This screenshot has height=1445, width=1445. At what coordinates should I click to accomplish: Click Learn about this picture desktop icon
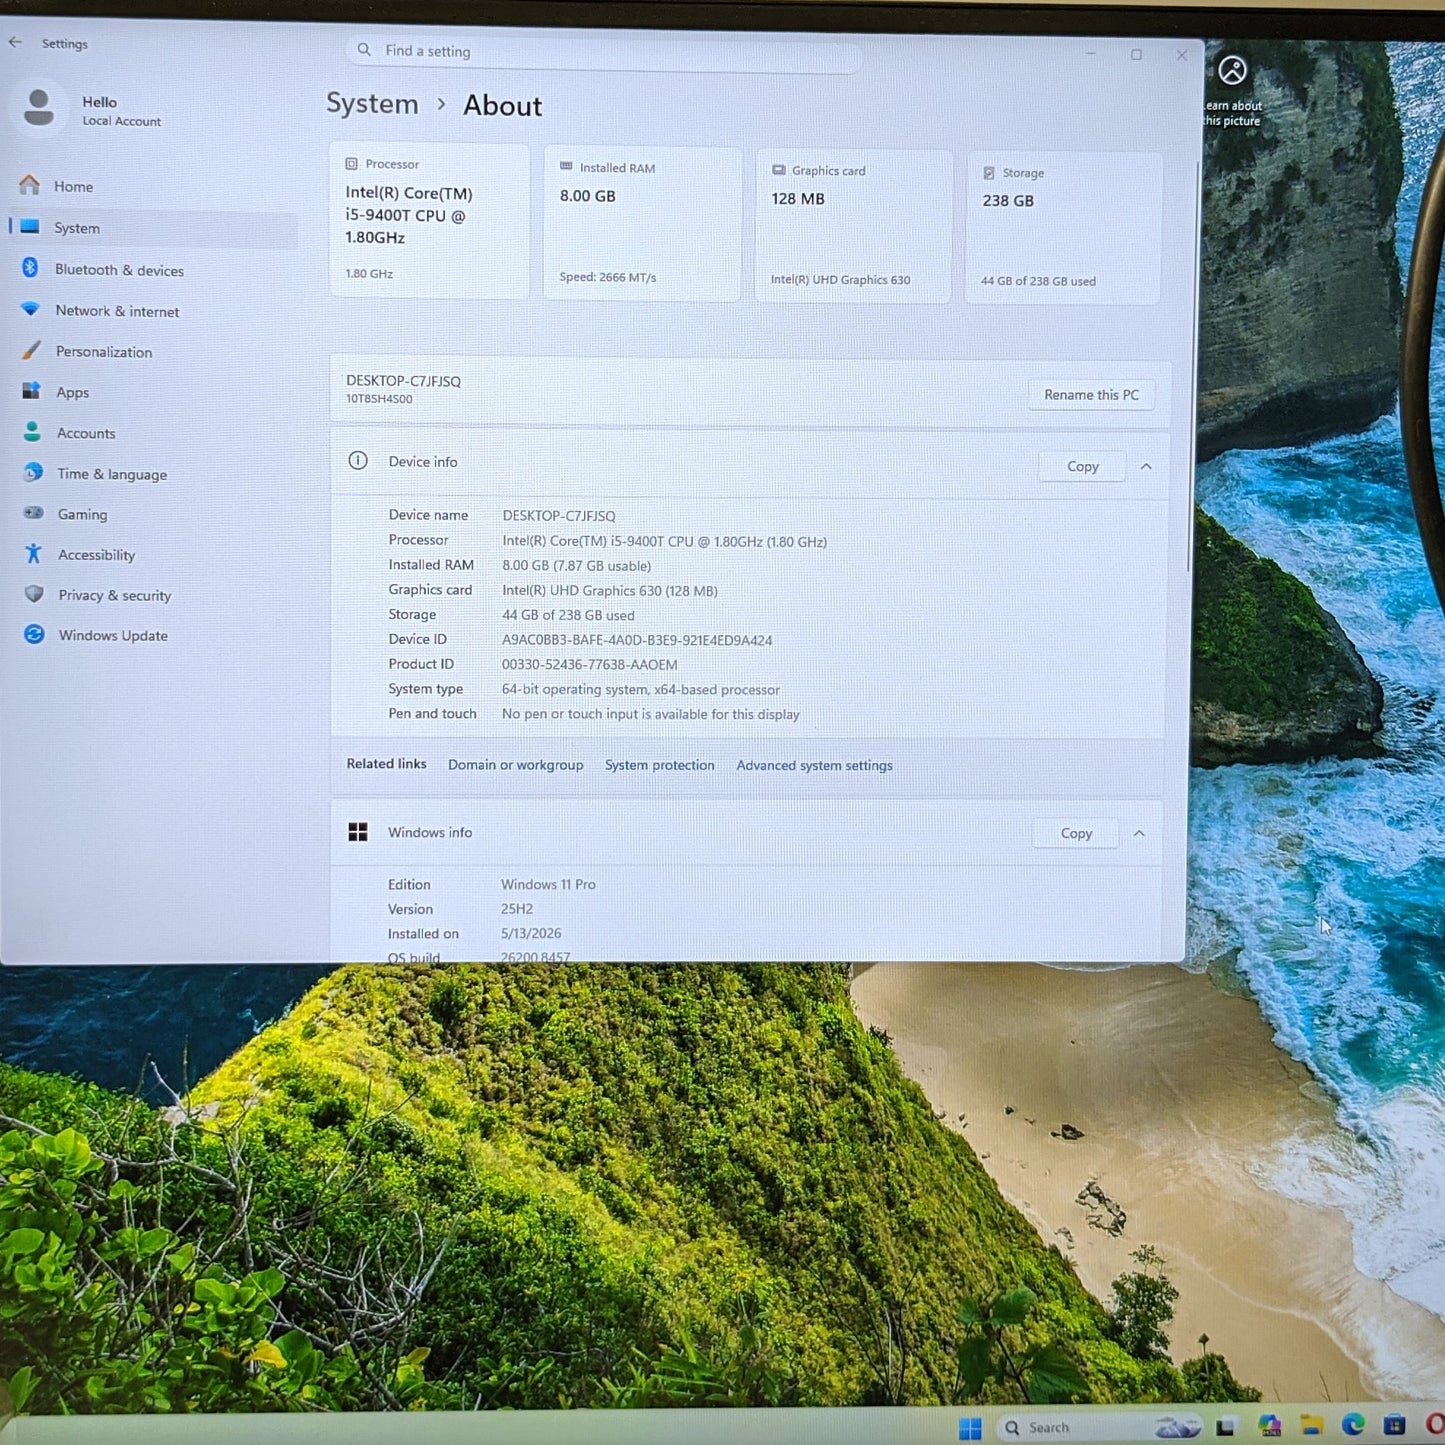coord(1232,90)
